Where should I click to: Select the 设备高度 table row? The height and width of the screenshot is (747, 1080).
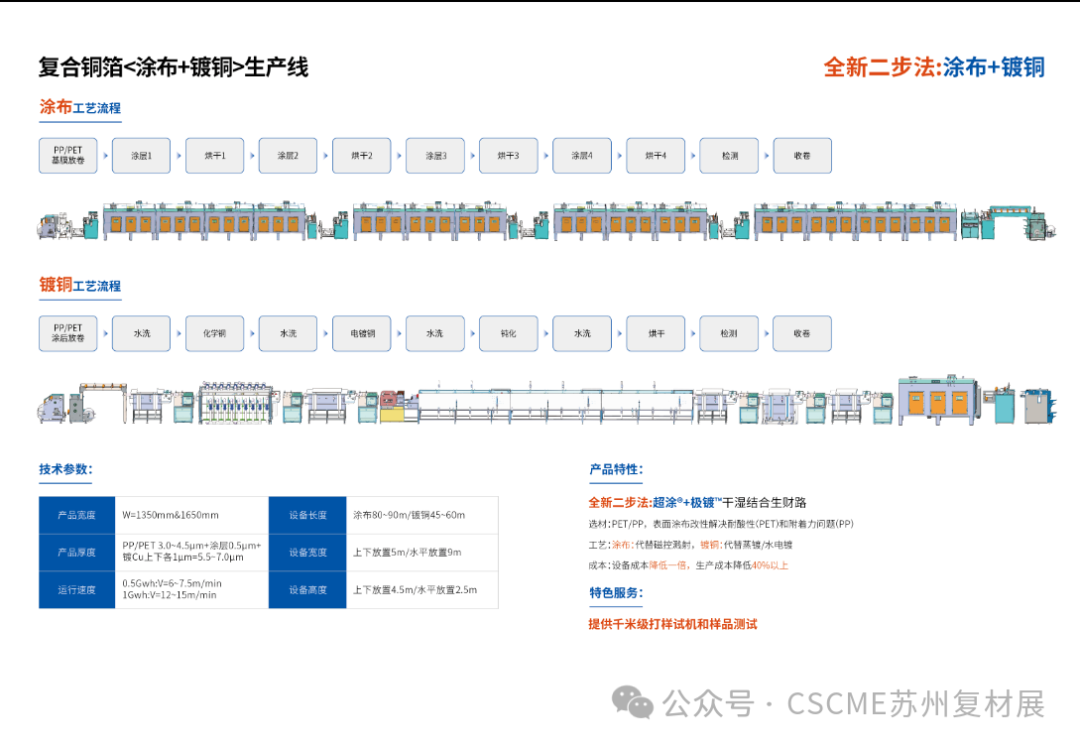pyautogui.click(x=308, y=589)
